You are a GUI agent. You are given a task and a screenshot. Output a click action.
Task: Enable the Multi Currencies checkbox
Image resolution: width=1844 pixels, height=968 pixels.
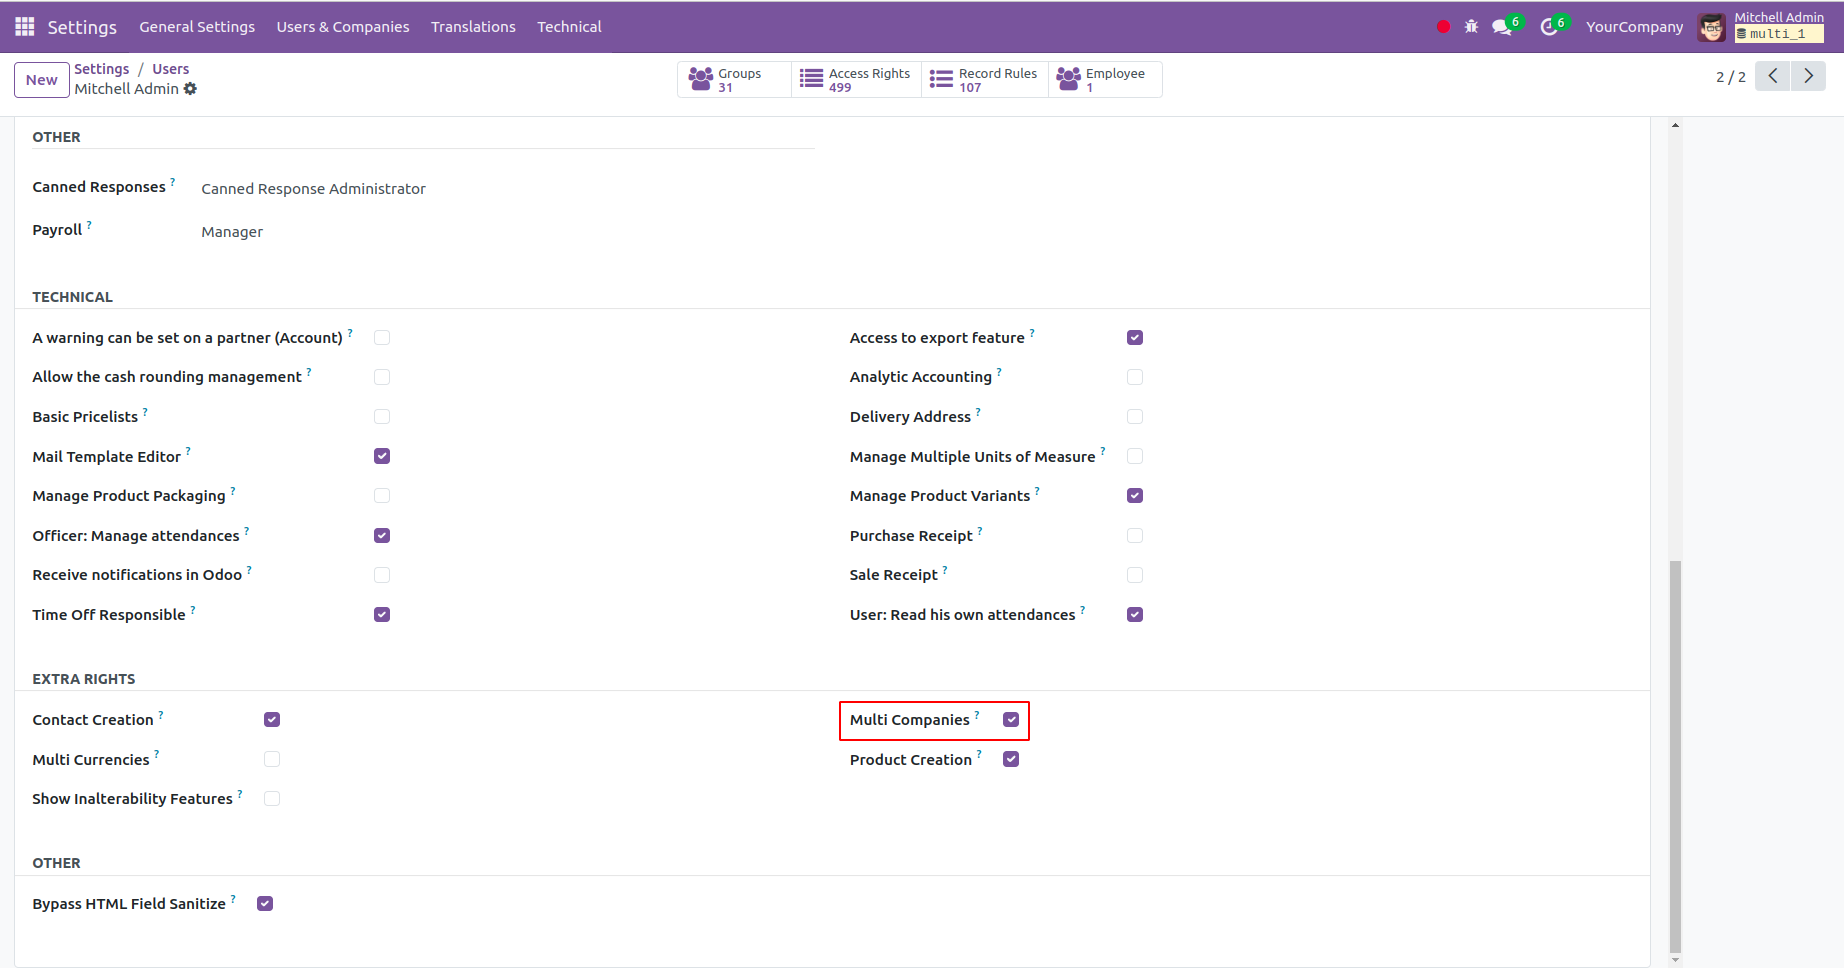coord(272,760)
